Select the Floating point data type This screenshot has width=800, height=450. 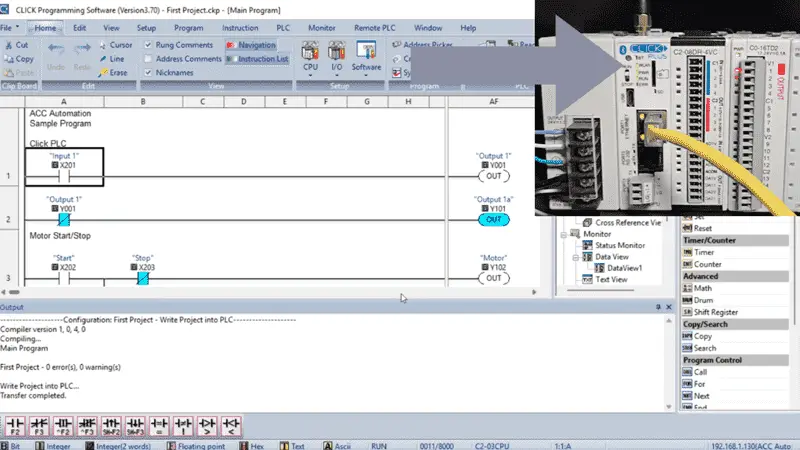196,446
